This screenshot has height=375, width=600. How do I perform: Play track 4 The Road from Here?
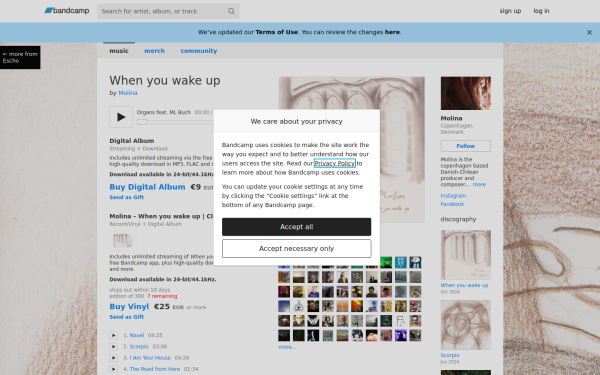[113, 369]
